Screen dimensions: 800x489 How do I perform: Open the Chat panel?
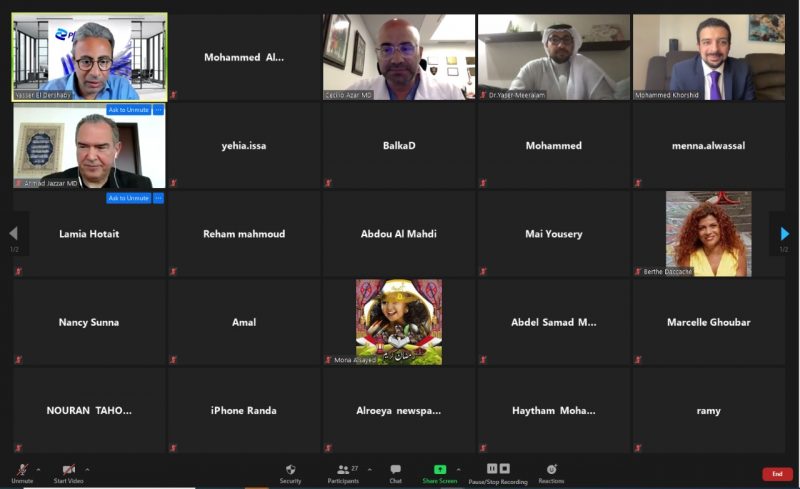[395, 469]
